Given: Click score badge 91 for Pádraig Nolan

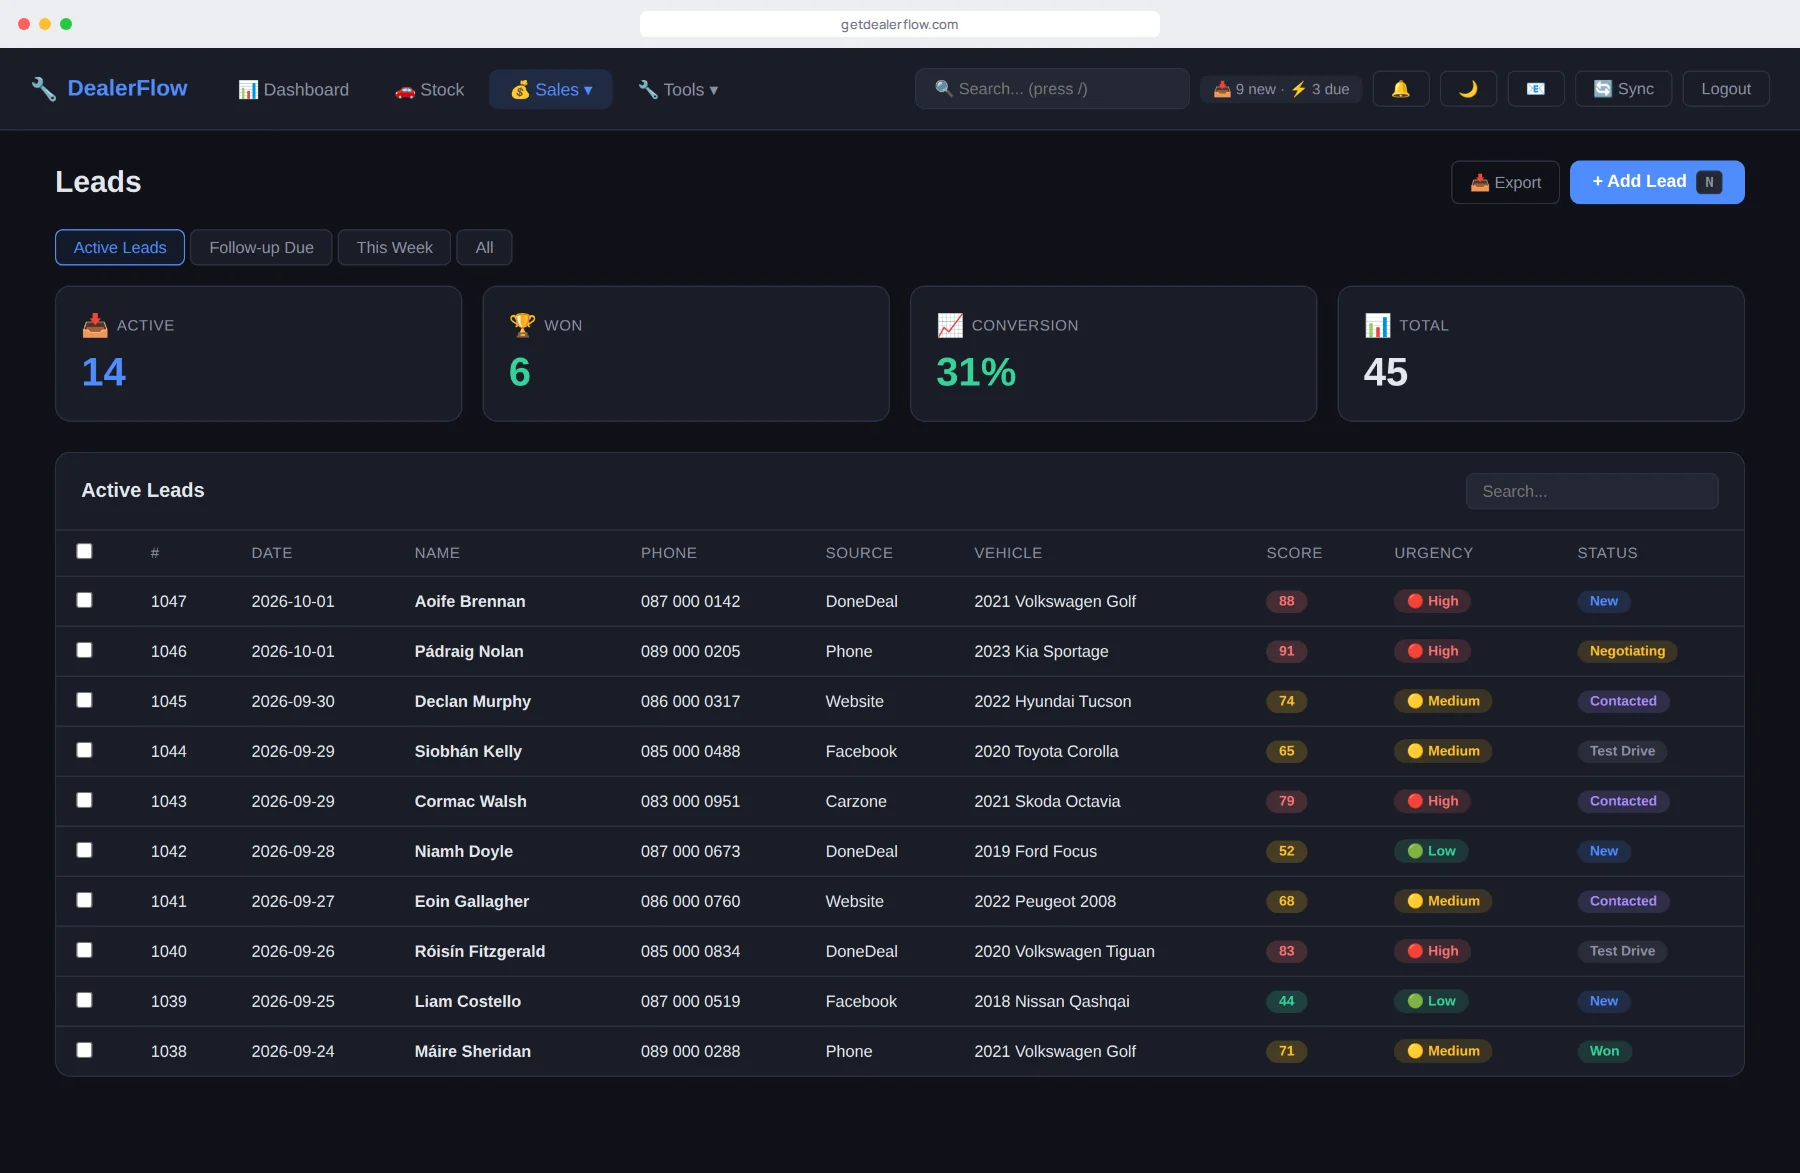Looking at the screenshot, I should pyautogui.click(x=1286, y=651).
